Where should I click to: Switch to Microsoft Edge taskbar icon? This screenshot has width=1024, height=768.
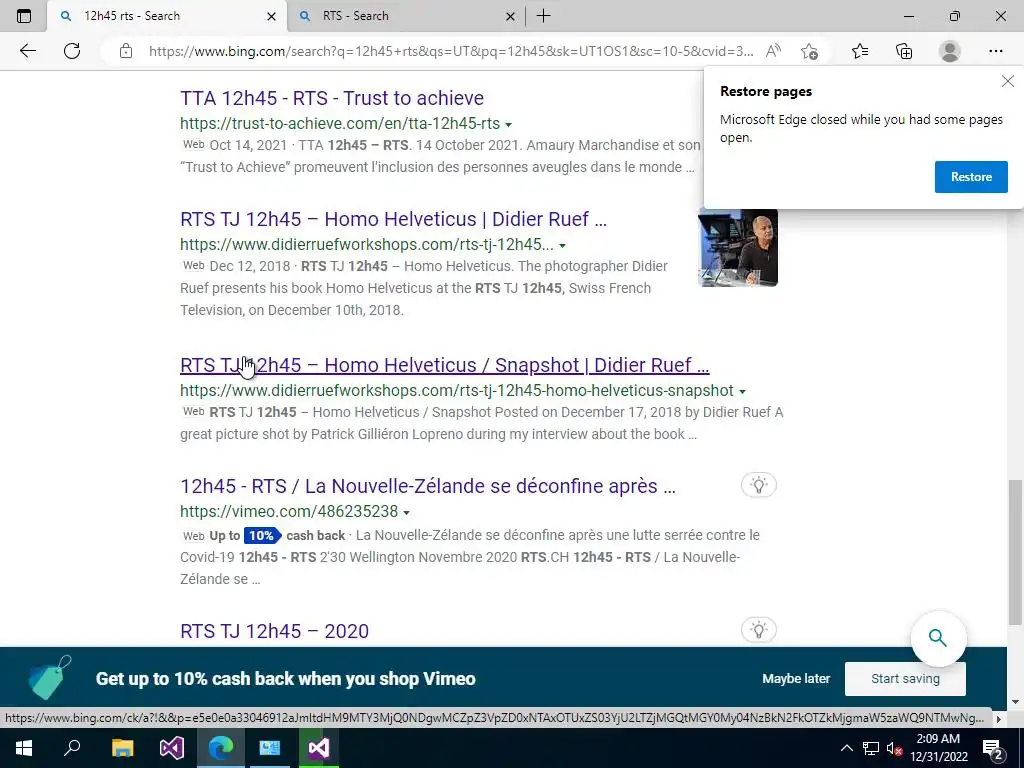tap(221, 748)
